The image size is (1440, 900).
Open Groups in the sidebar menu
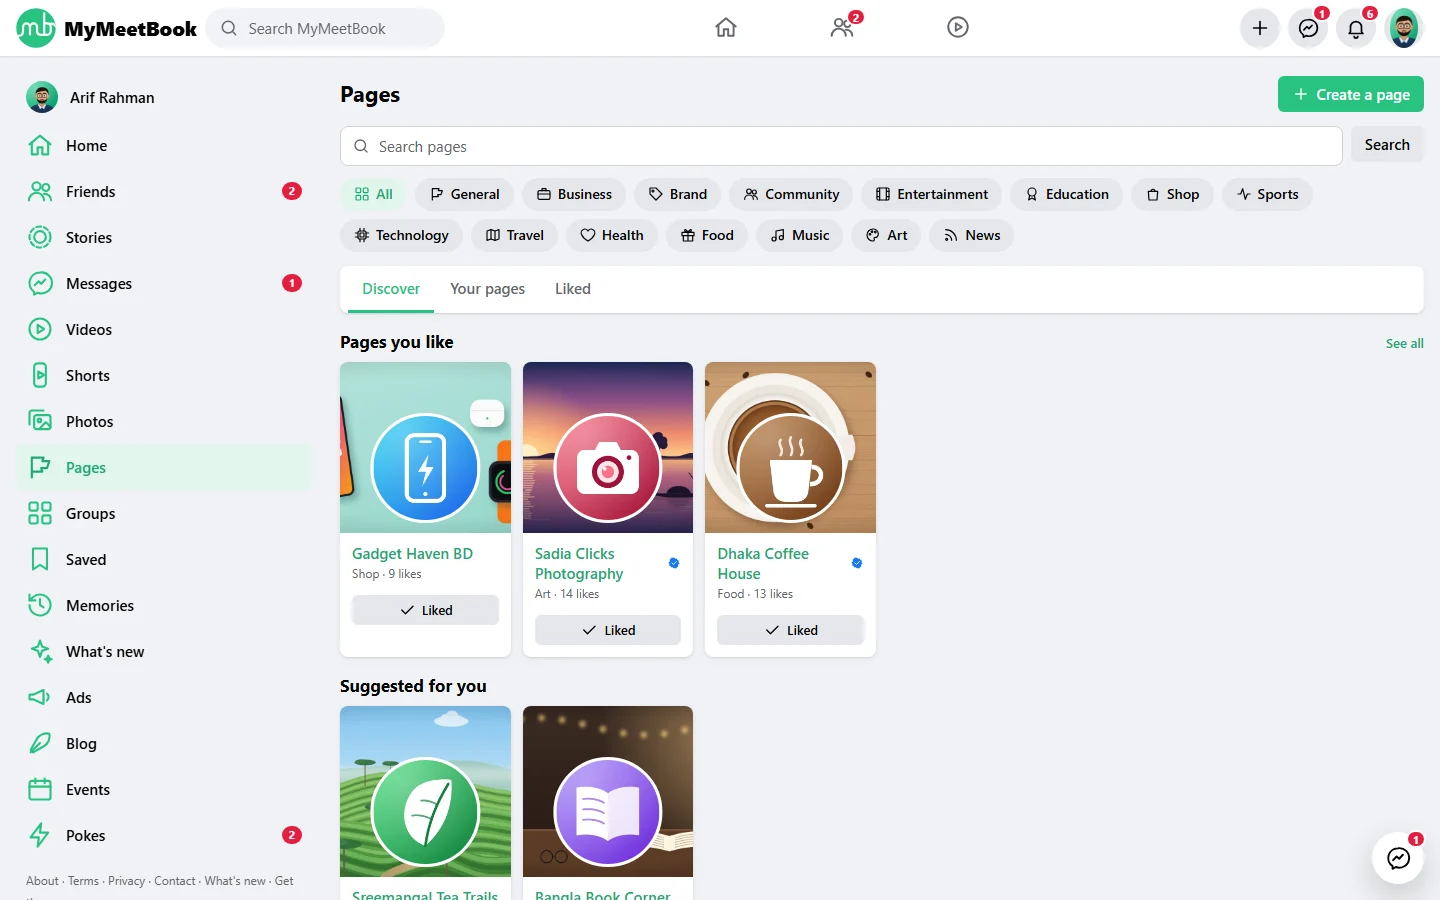(x=164, y=514)
